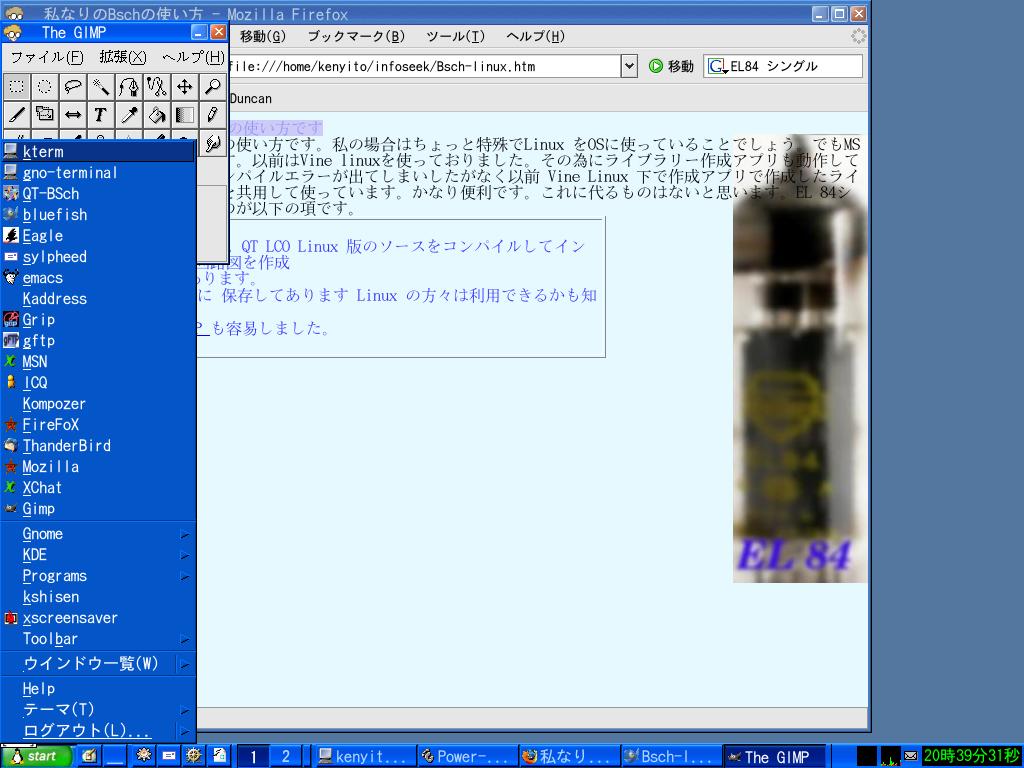Screen dimensions: 1024x768
Task: Activate the fuzzy select magic wand tool
Action: pyautogui.click(x=99, y=87)
